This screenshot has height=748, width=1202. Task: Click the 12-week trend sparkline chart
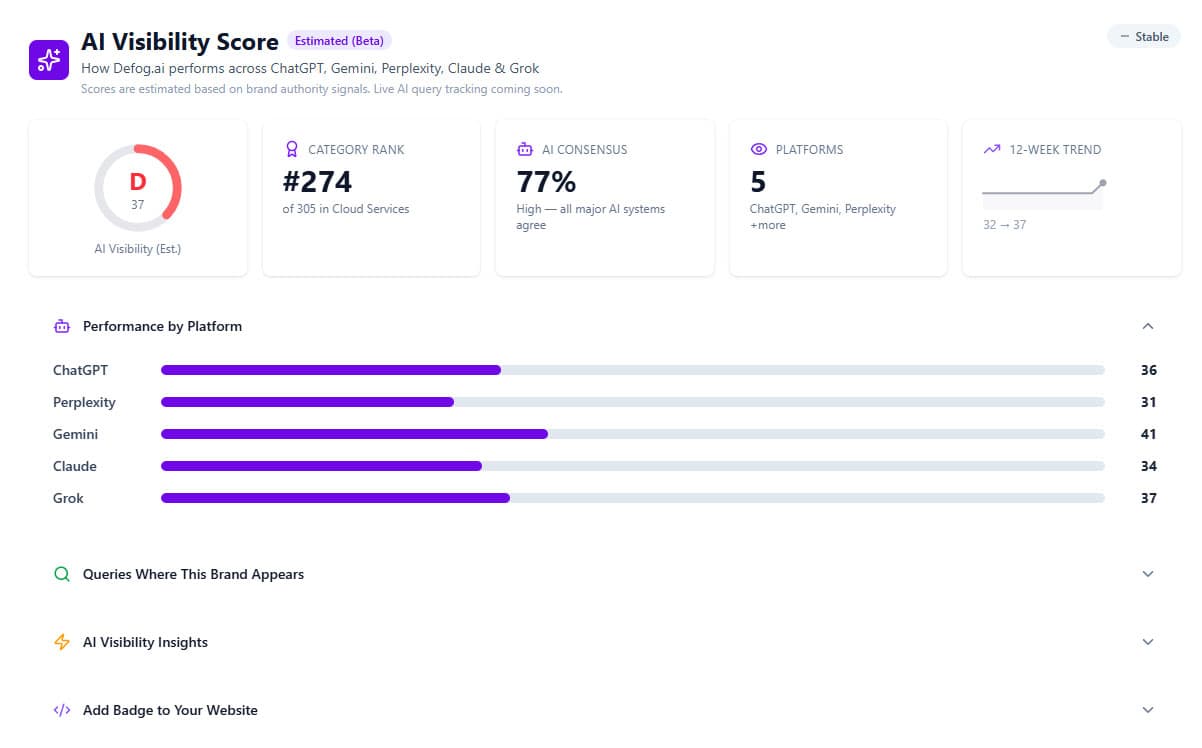tap(1044, 192)
